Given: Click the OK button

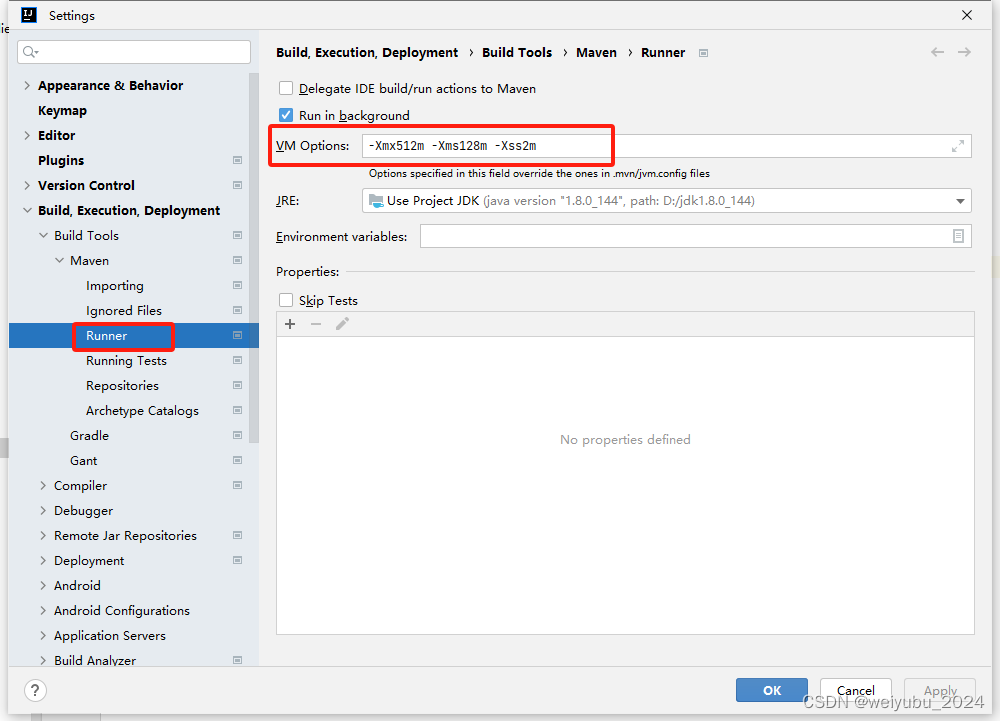Looking at the screenshot, I should [770, 689].
